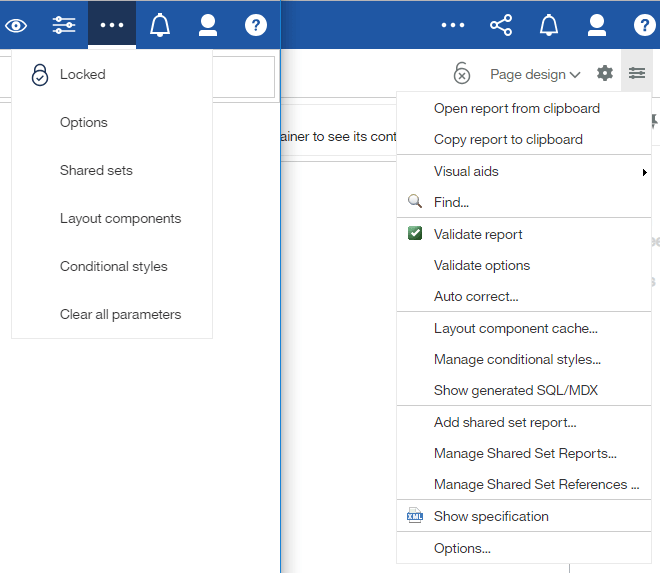Open help question mark in left header

coord(256,25)
